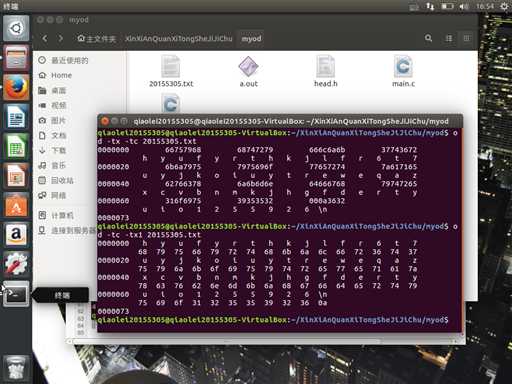Click the terminal window title bar
This screenshot has width=512, height=384.
280,121
